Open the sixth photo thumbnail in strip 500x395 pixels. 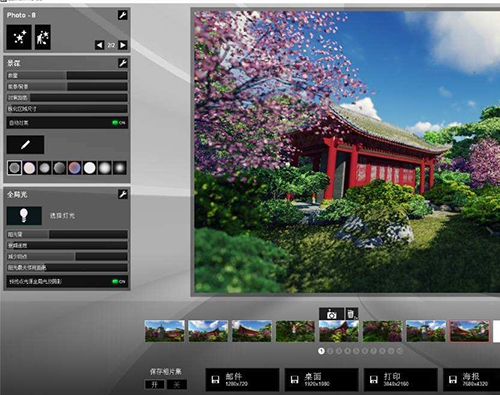[x=382, y=331]
